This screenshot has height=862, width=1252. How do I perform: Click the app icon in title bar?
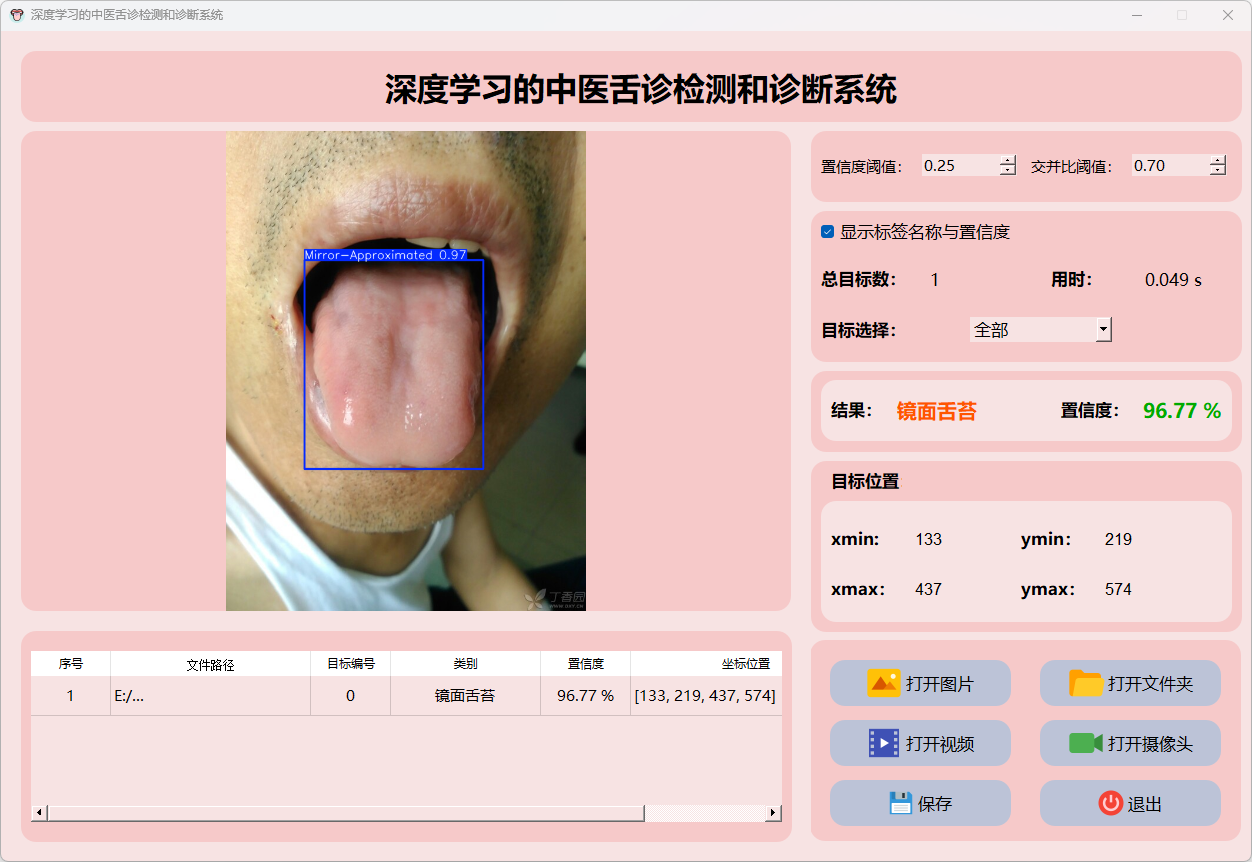(x=16, y=15)
